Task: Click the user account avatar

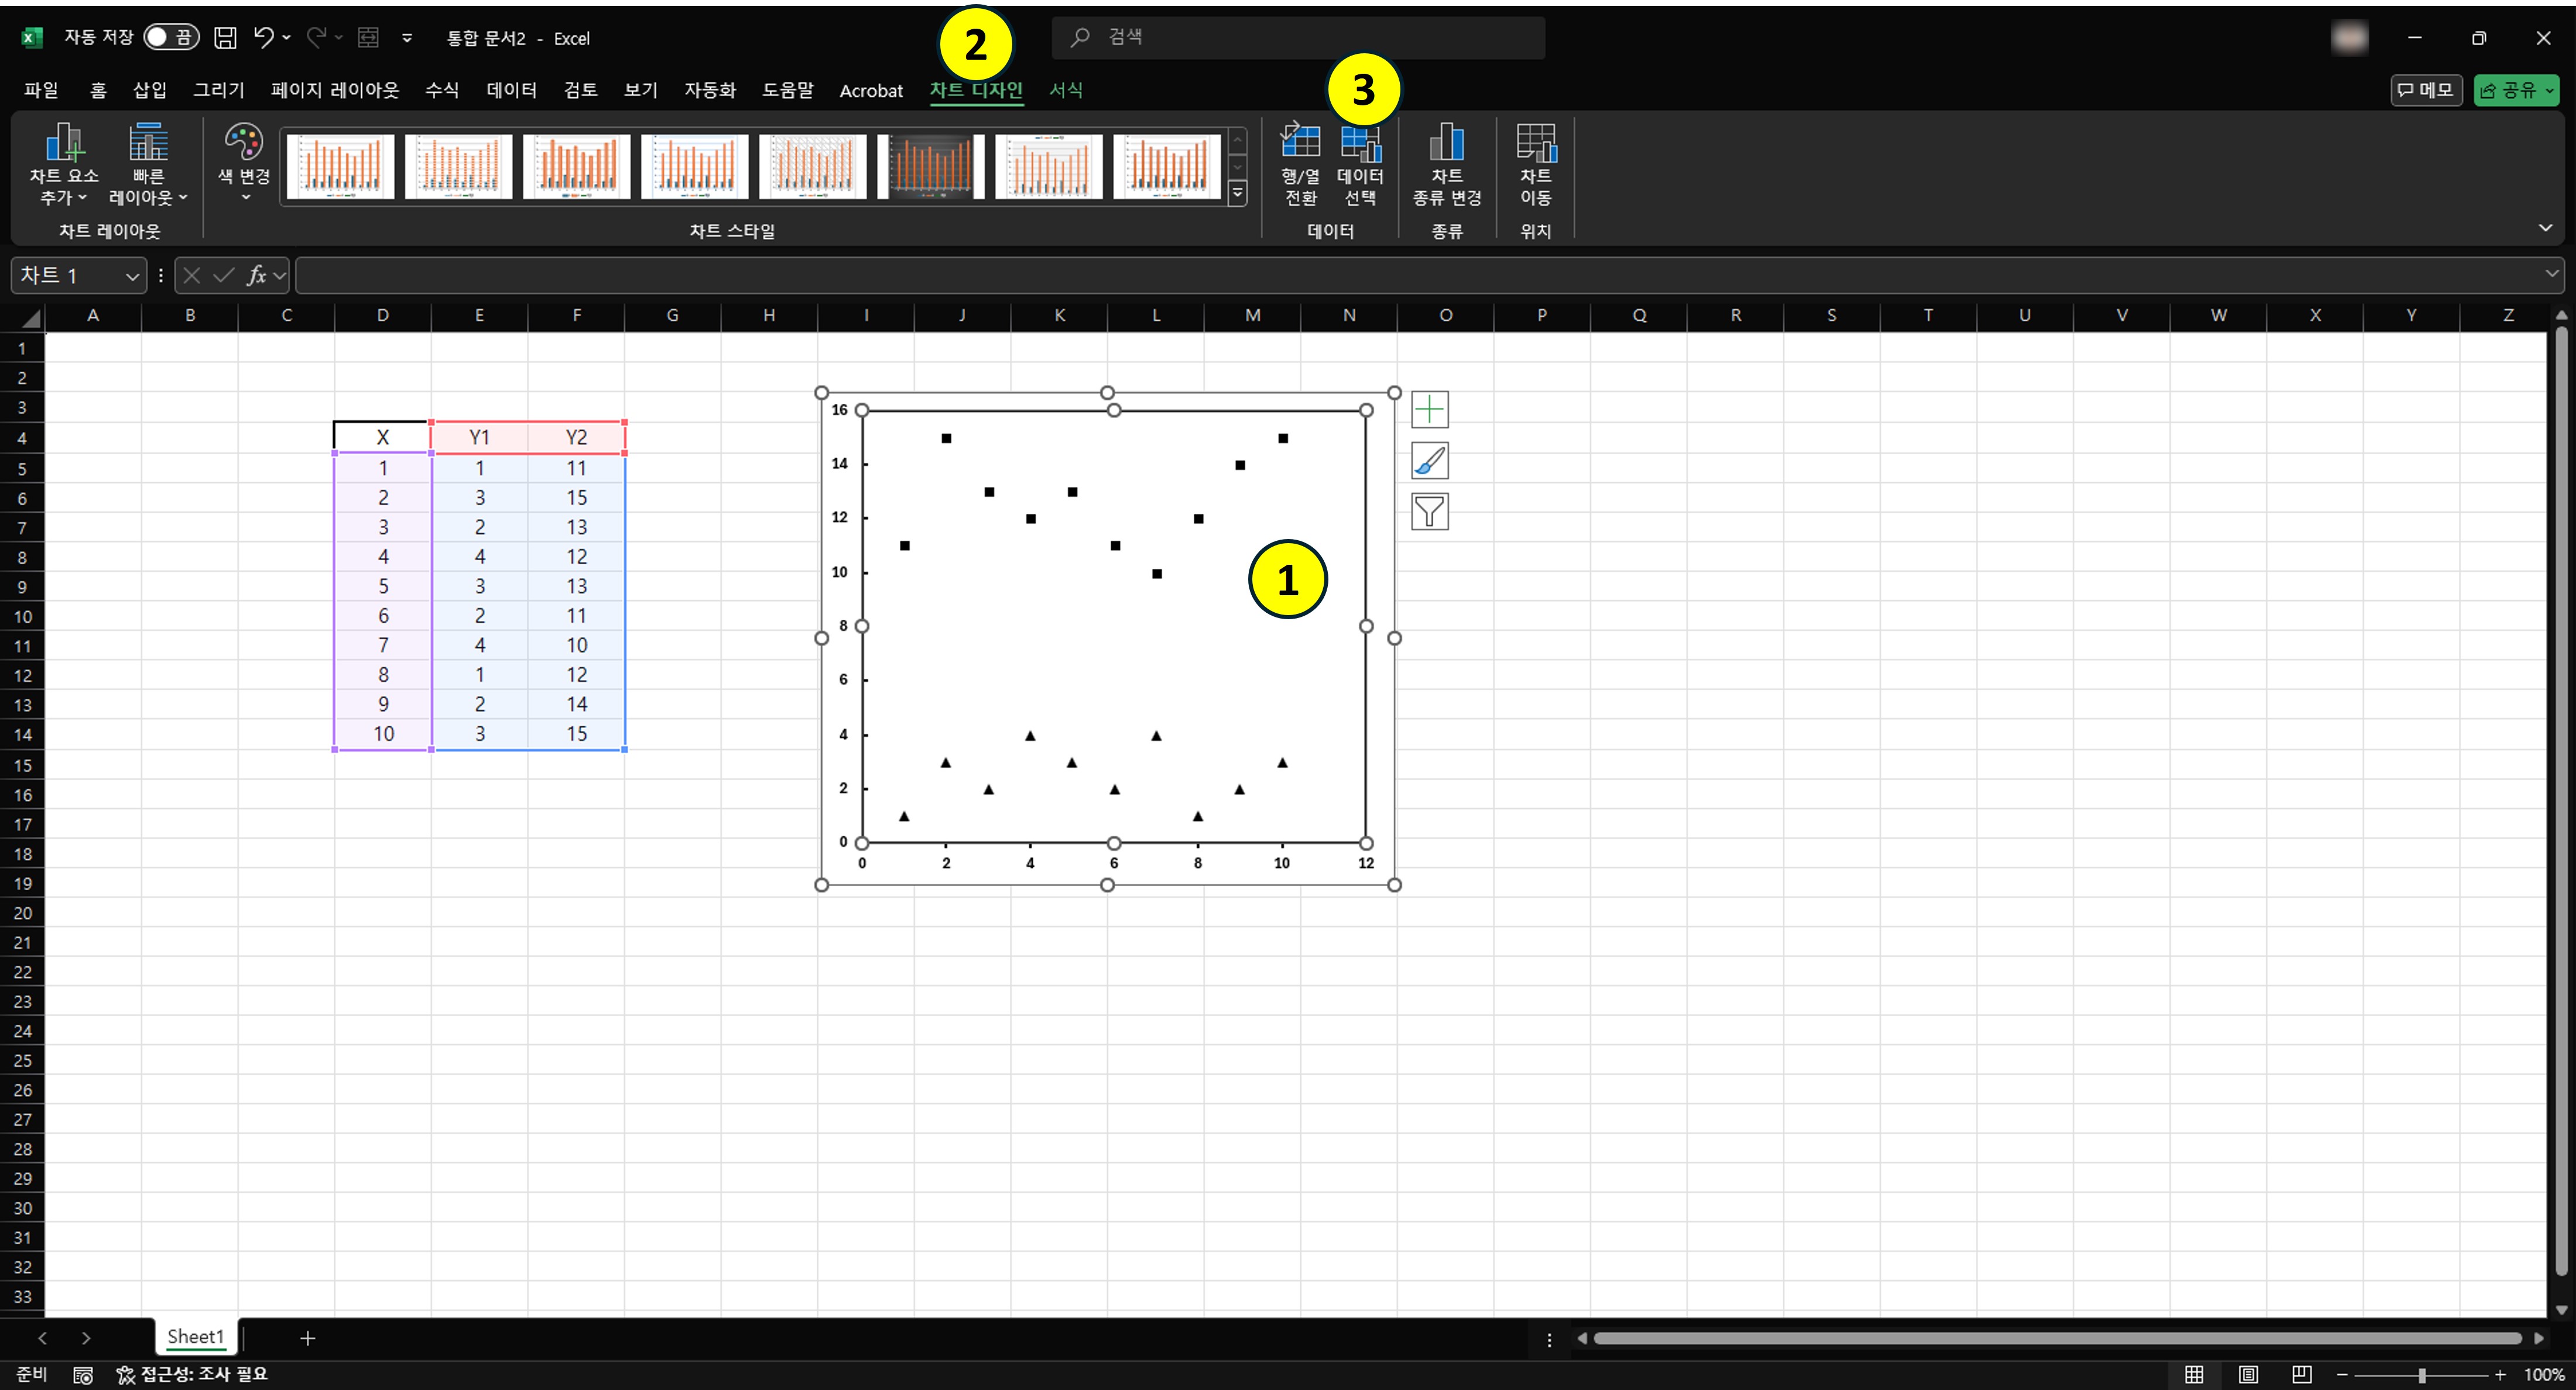Action: (x=2349, y=38)
